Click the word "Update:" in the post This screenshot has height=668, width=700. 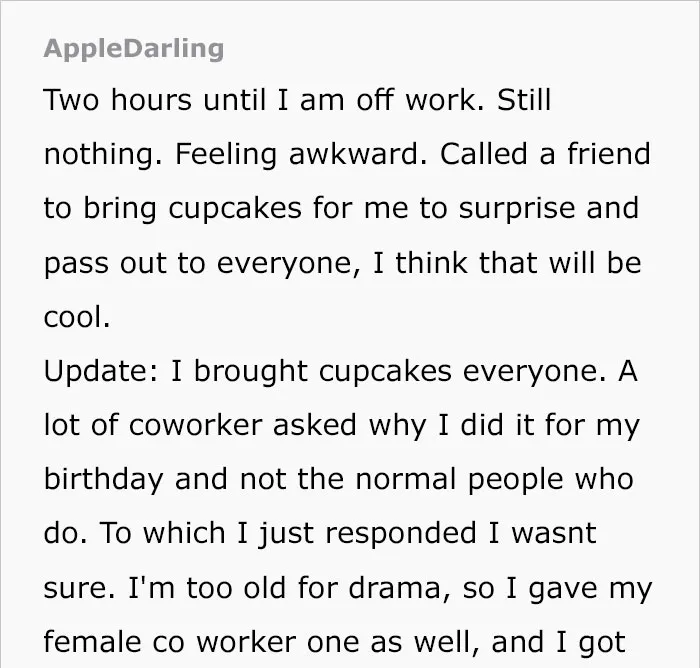(x=101, y=372)
